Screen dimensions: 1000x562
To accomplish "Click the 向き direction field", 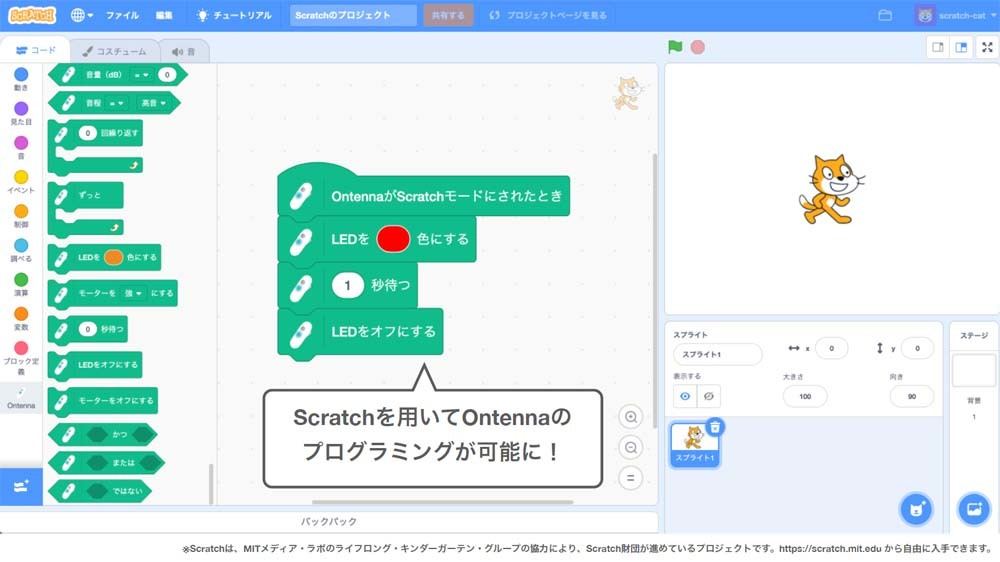I will coord(912,396).
